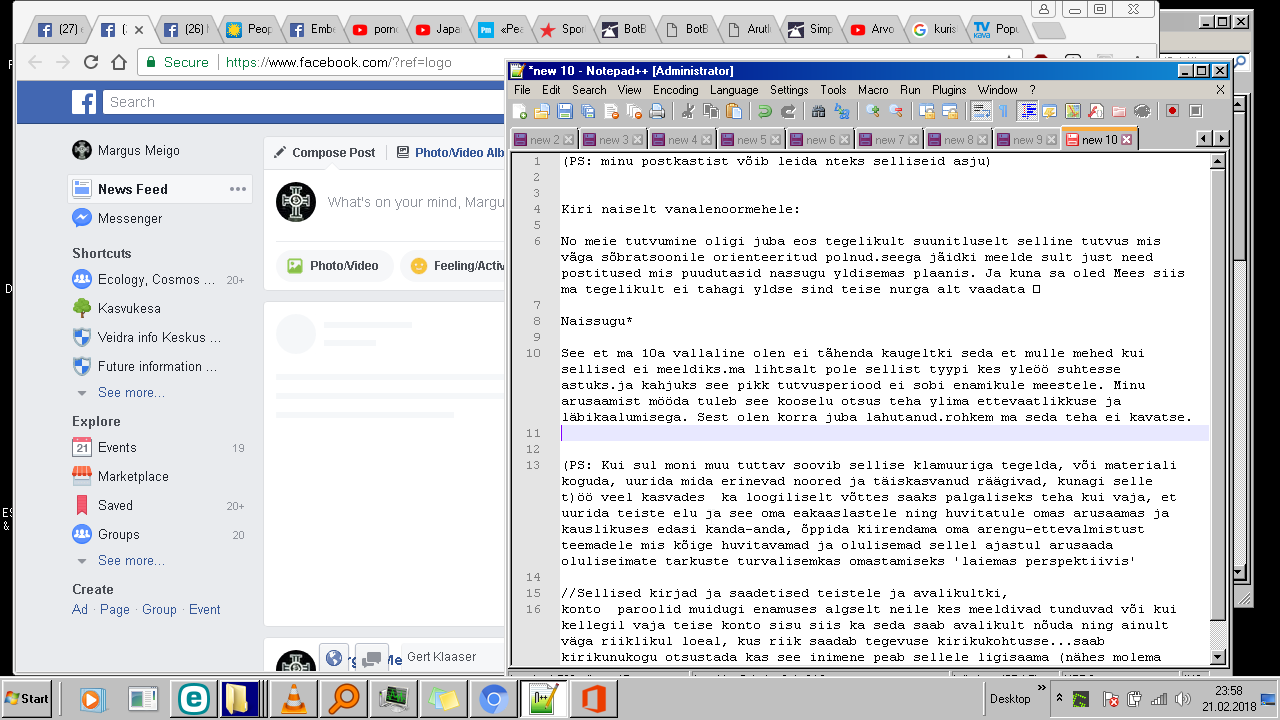Click the Zoom In magnifier icon
This screenshot has width=1280, height=720.
(874, 111)
